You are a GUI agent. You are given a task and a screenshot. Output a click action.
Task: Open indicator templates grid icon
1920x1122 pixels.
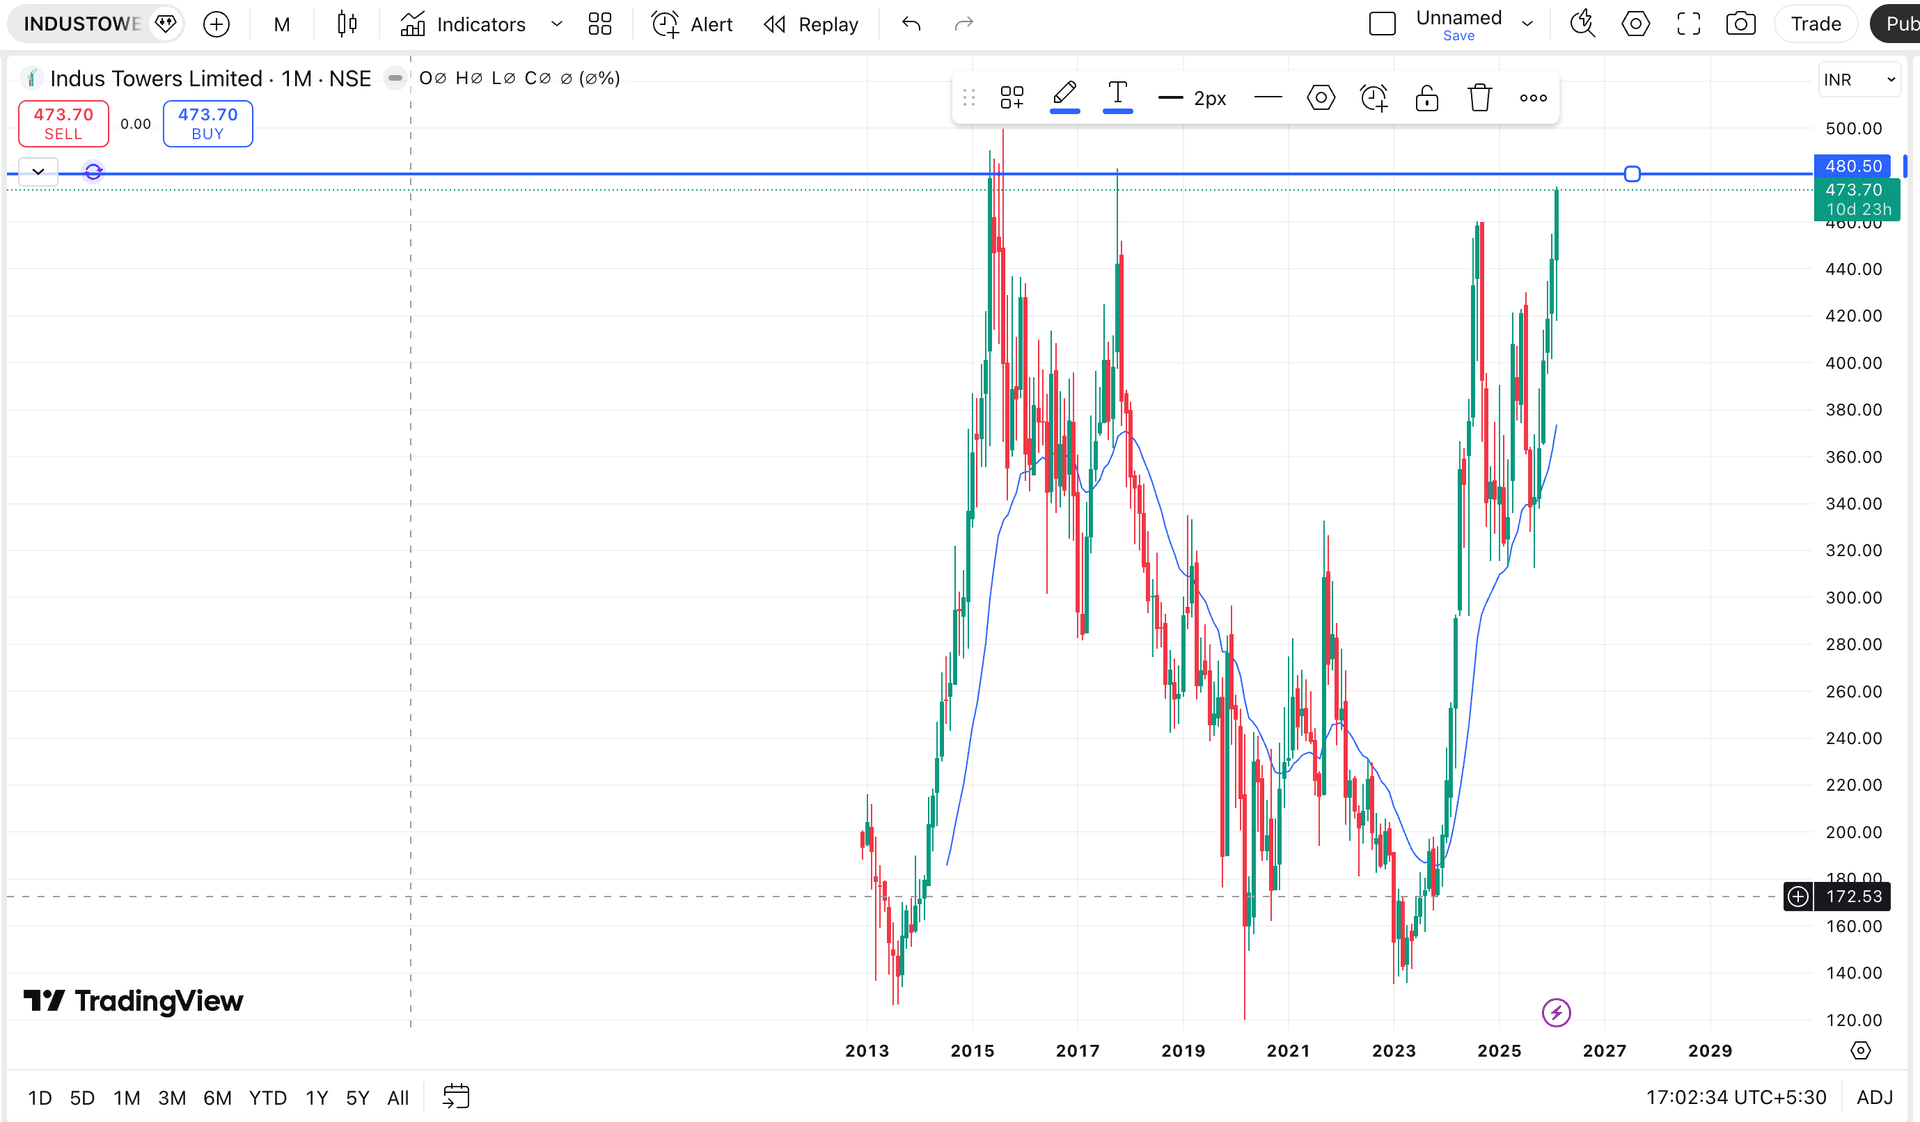click(600, 24)
